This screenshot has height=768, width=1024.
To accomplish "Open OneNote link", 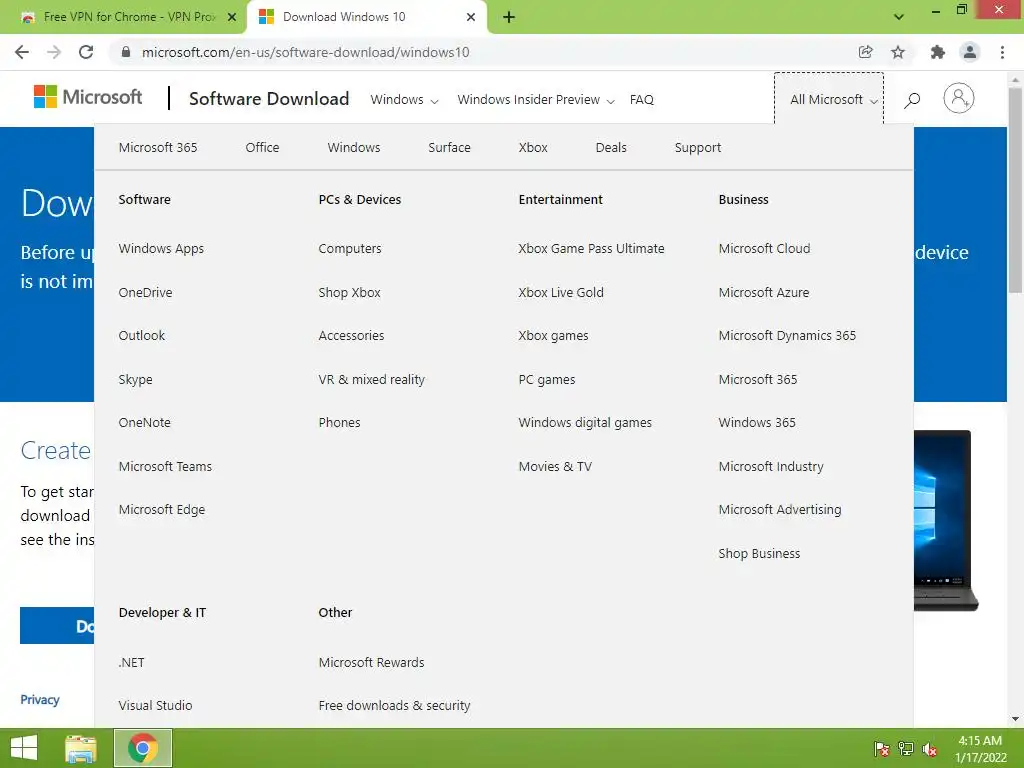I will 144,423.
